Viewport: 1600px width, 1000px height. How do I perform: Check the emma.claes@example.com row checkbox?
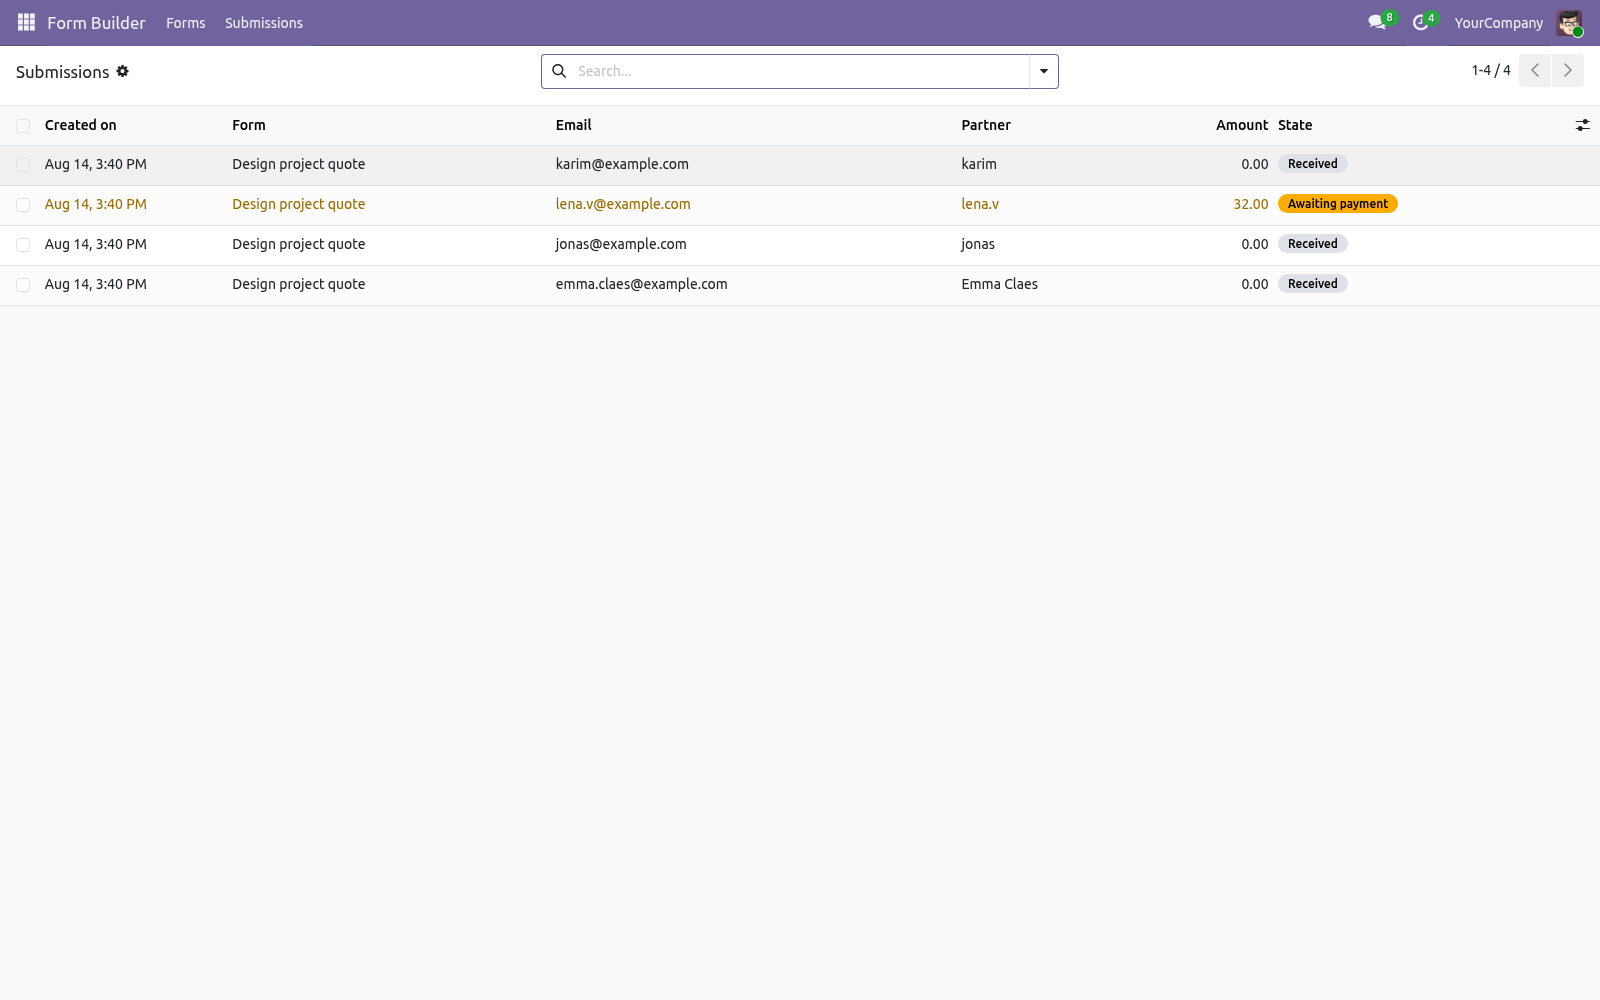pos(23,285)
